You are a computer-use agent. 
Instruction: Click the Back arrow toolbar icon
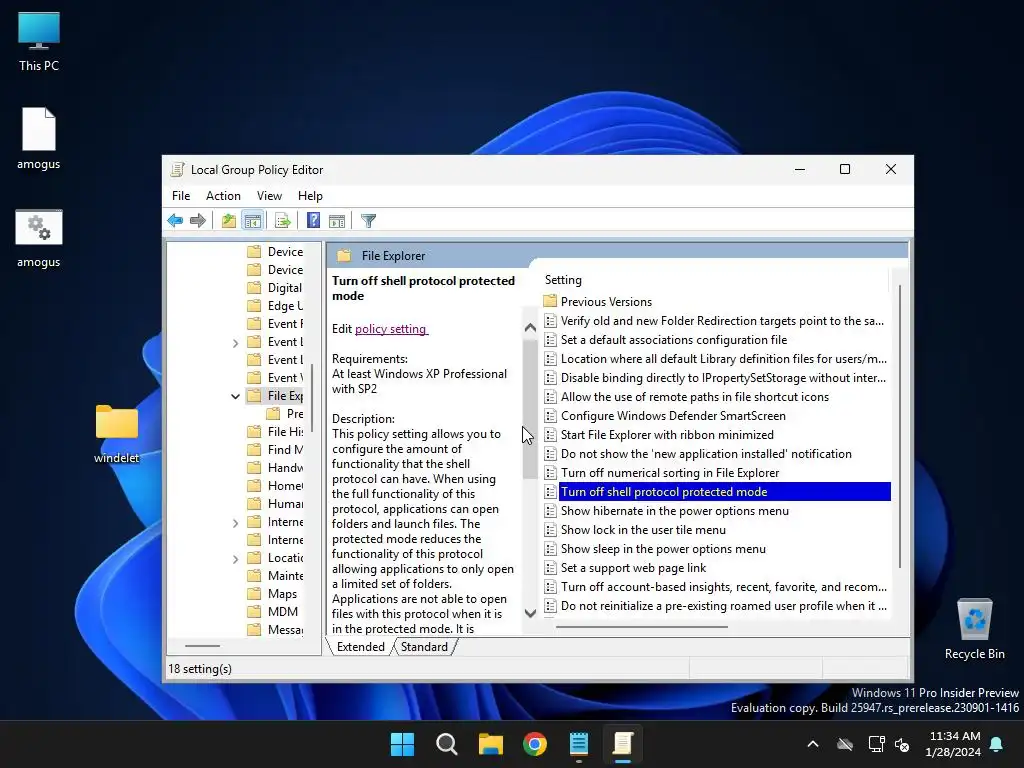coord(175,221)
